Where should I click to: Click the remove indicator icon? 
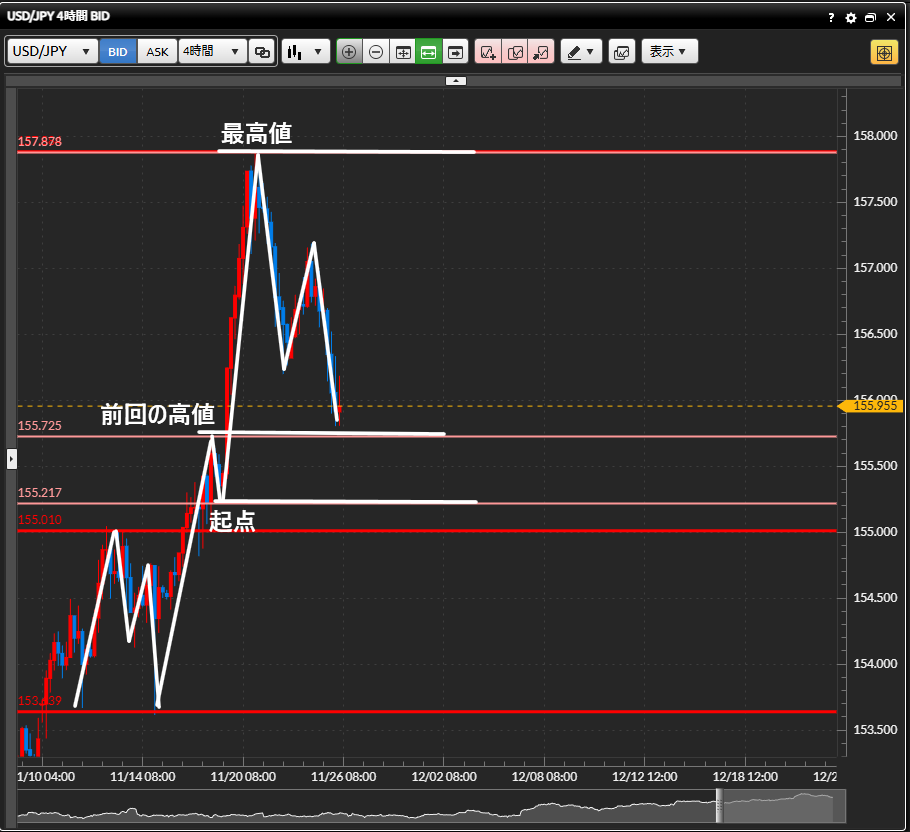(x=541, y=52)
